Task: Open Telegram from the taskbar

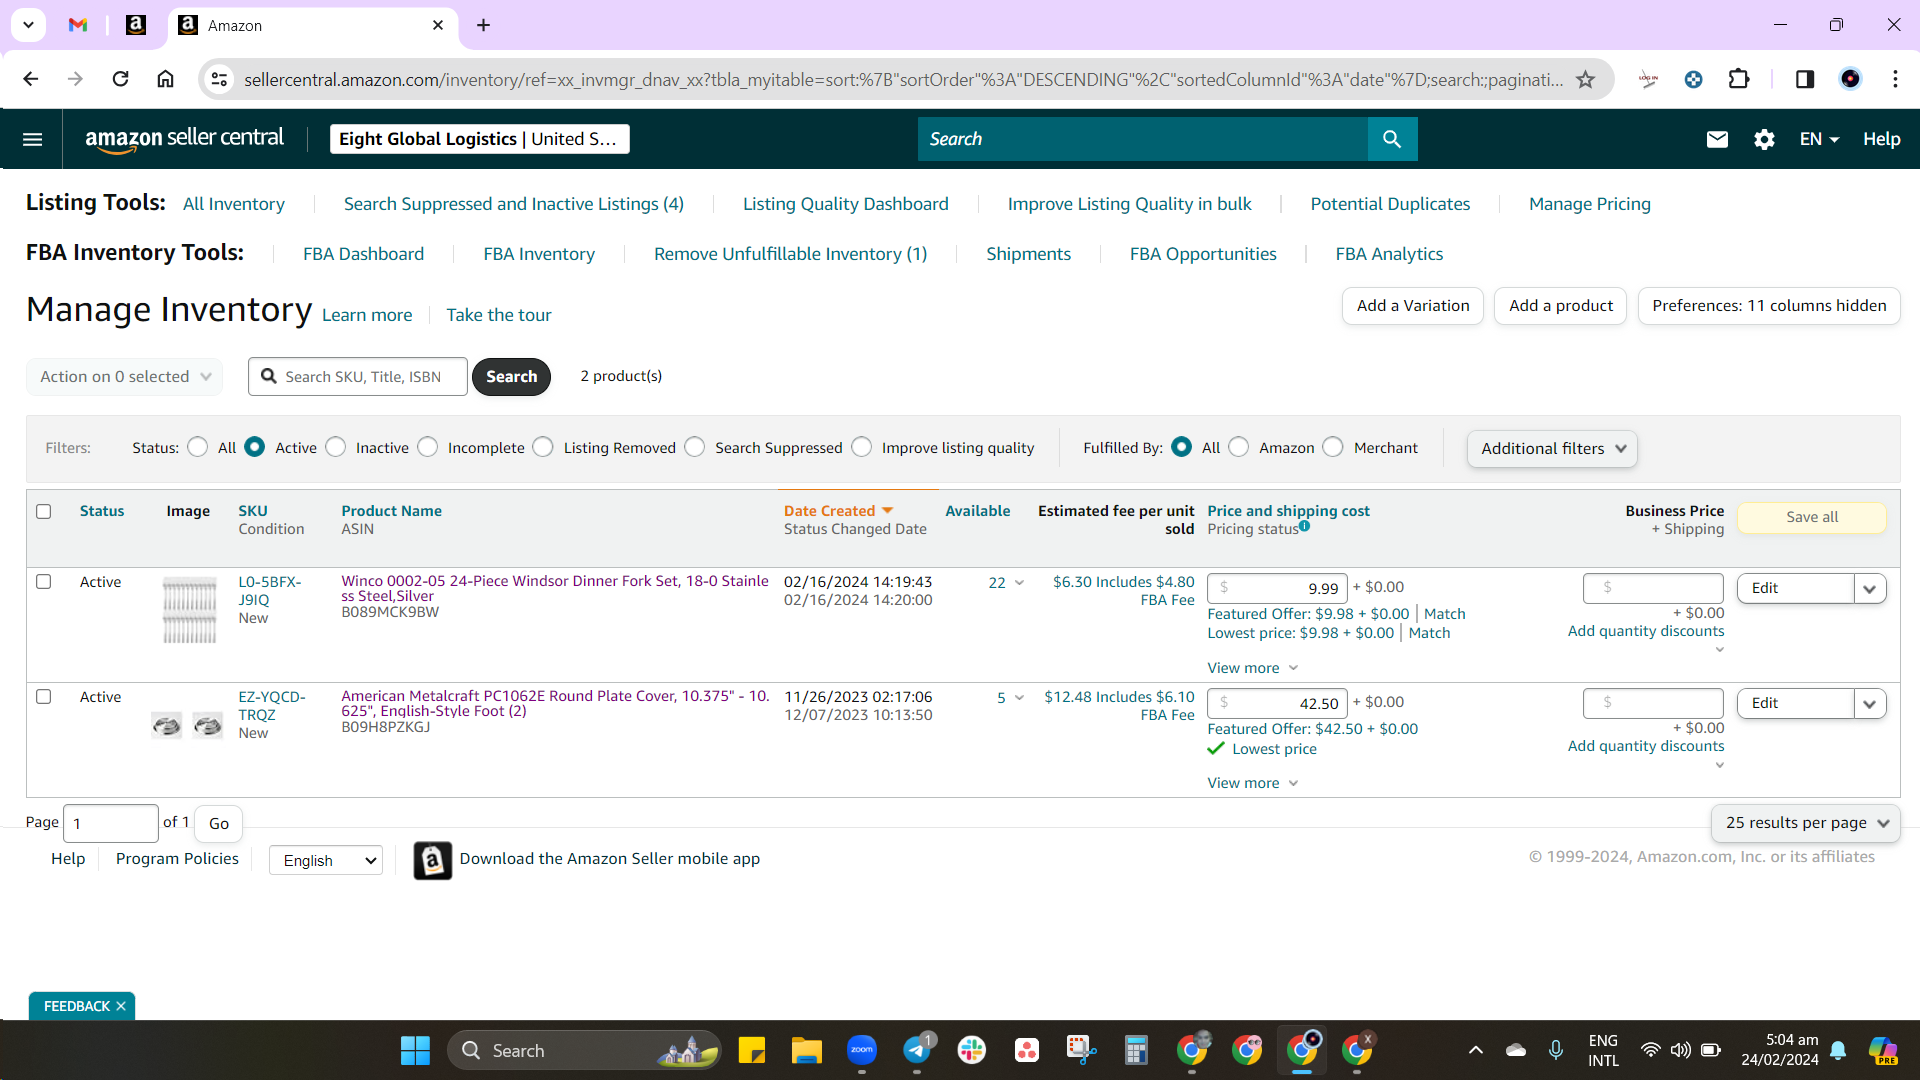Action: pyautogui.click(x=917, y=1050)
